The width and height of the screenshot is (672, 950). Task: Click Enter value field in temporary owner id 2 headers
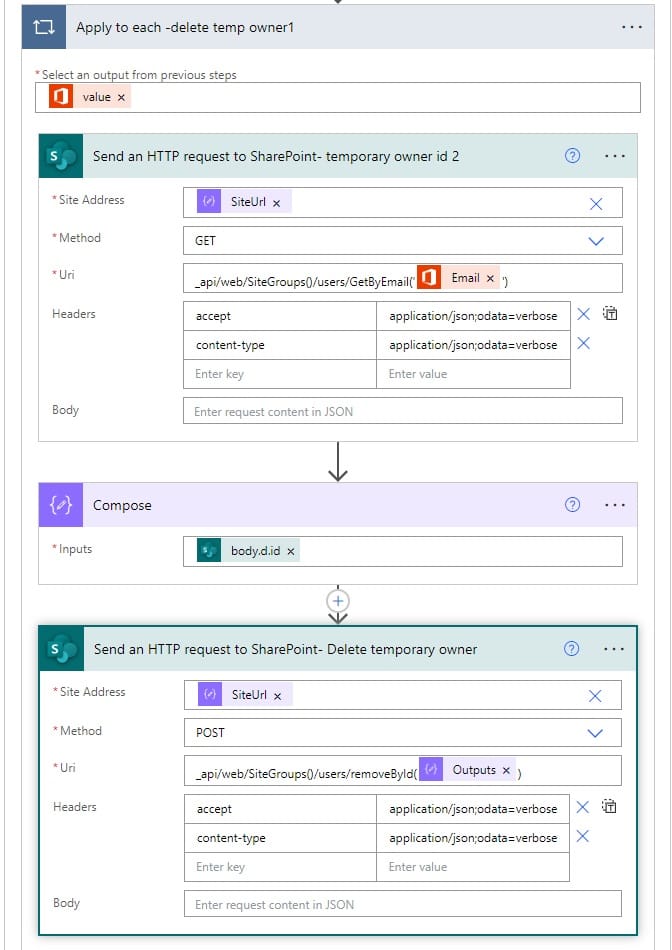[473, 374]
